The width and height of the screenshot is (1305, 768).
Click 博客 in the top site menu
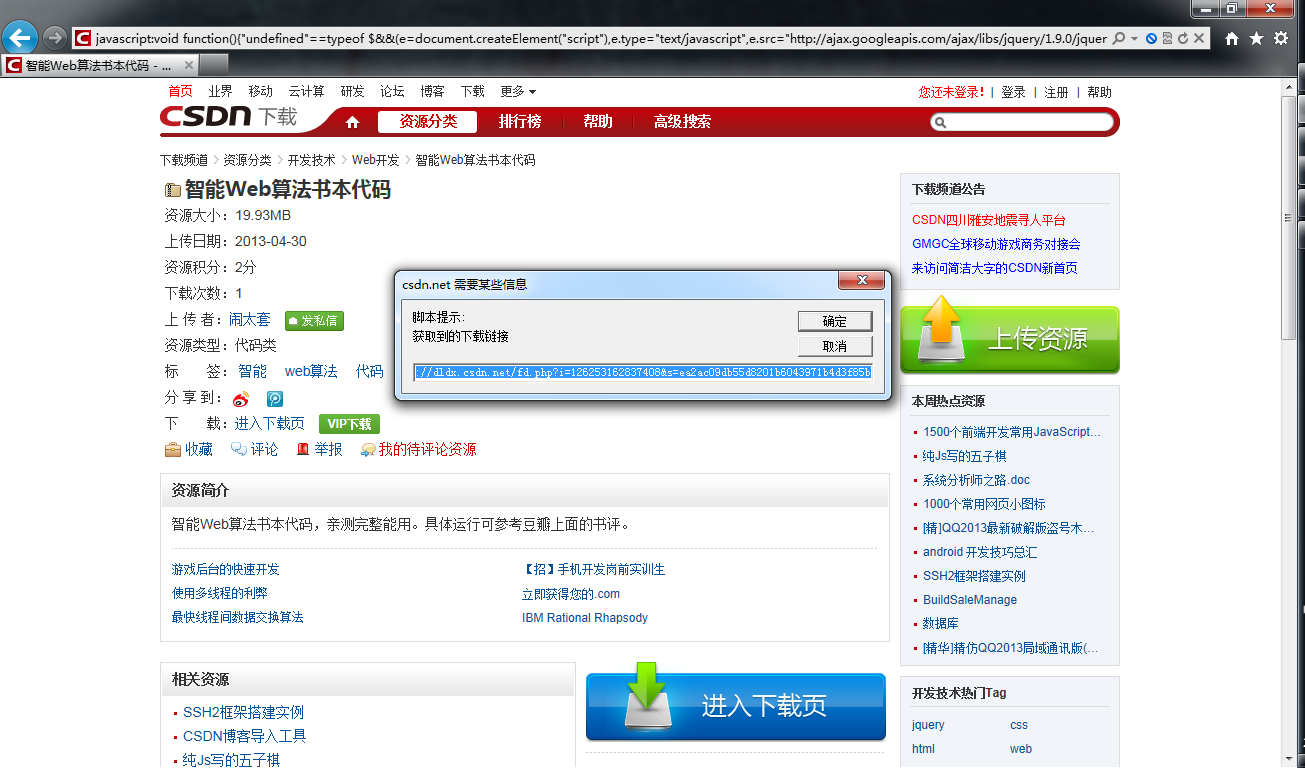pos(432,91)
